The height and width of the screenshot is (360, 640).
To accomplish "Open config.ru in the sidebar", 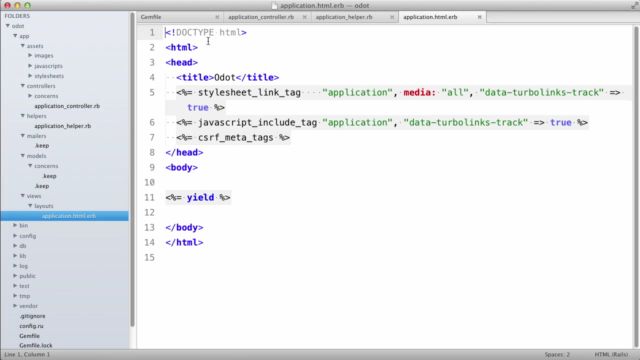I will point(31,326).
